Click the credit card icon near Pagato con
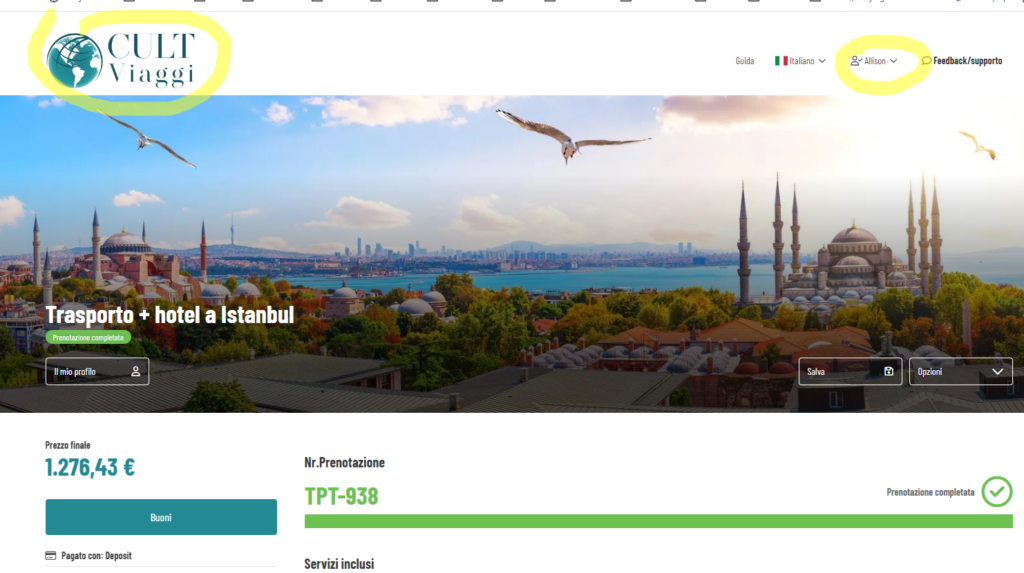This screenshot has height=573, width=1024. [x=50, y=555]
